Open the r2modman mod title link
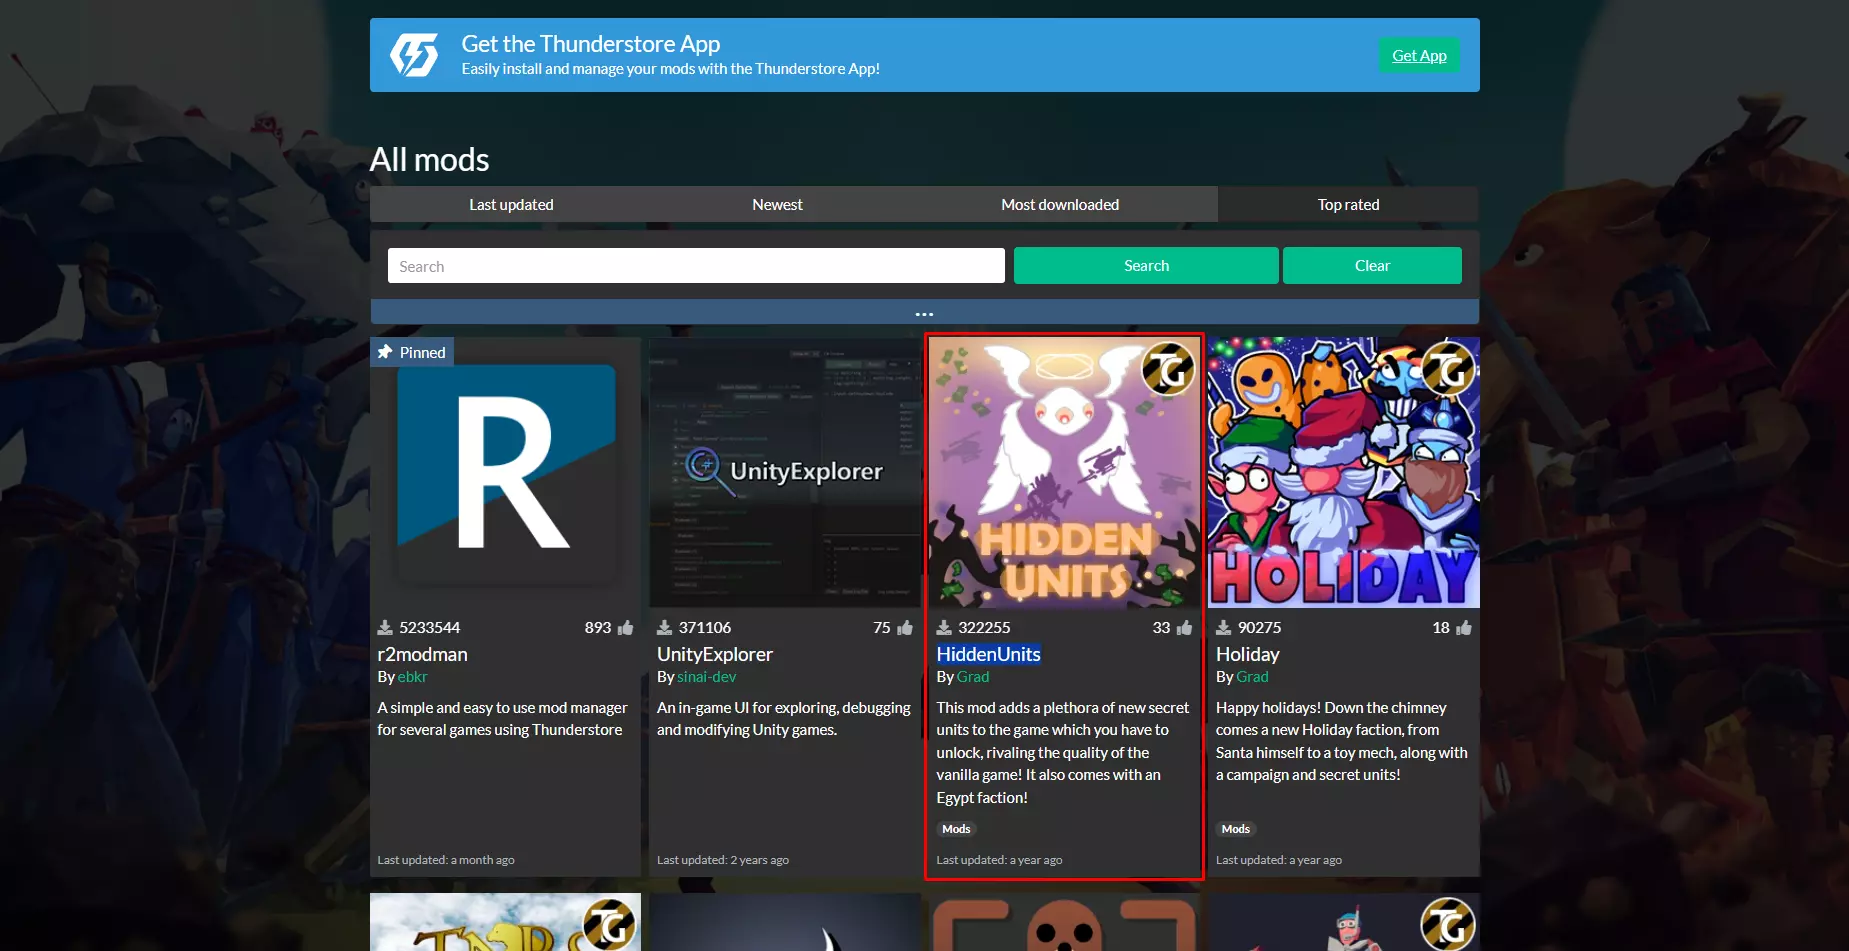 click(422, 654)
